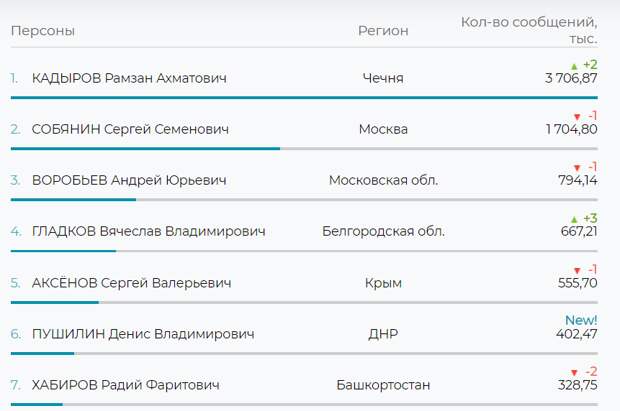Viewport: 620px width, 411px height.
Task: Click the red down arrow in Собянин row
Action: [x=577, y=117]
